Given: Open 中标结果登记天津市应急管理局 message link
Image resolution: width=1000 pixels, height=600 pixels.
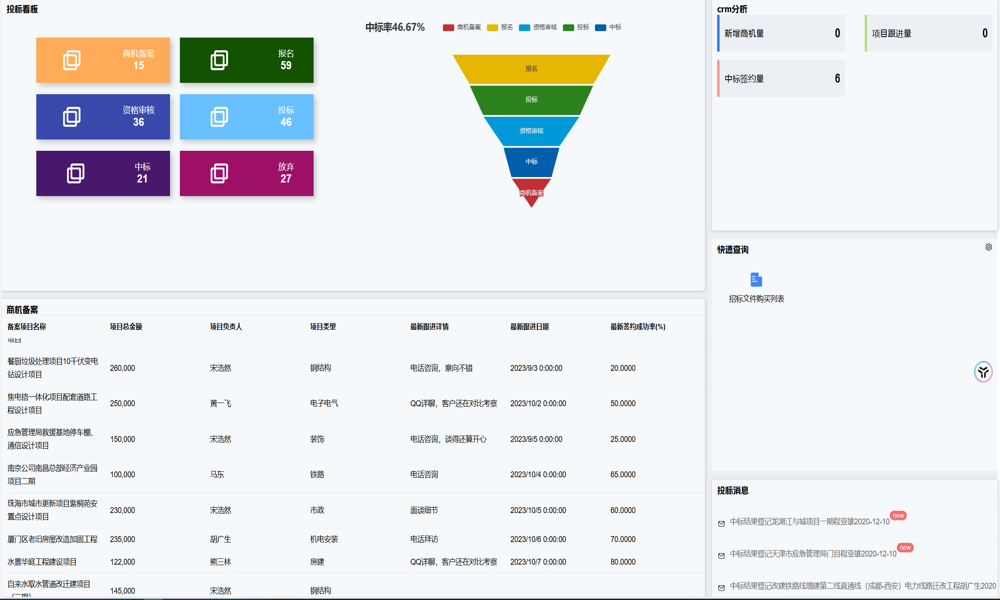Looking at the screenshot, I should click(812, 554).
